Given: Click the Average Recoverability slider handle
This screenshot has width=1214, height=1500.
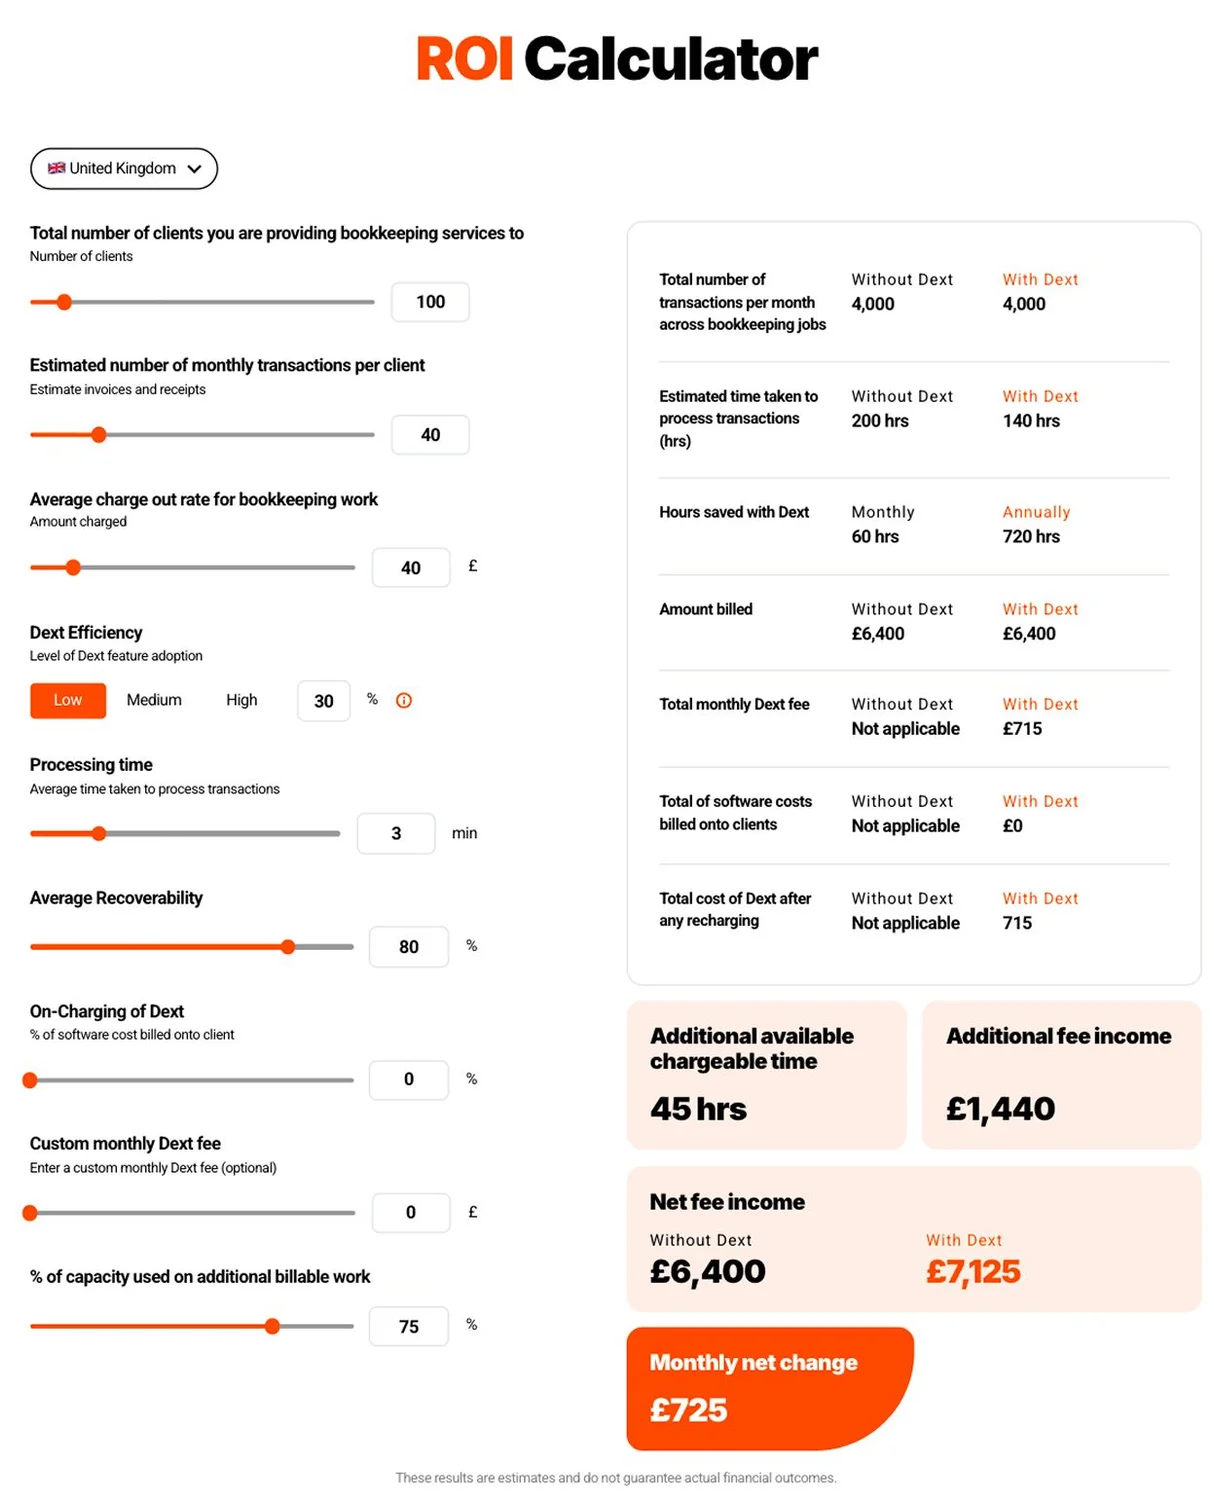Looking at the screenshot, I should [x=288, y=947].
